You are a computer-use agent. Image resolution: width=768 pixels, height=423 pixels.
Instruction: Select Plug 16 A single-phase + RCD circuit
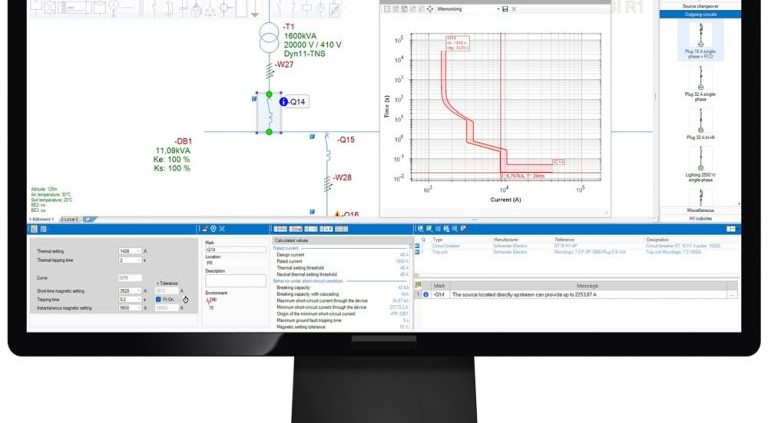(x=700, y=41)
